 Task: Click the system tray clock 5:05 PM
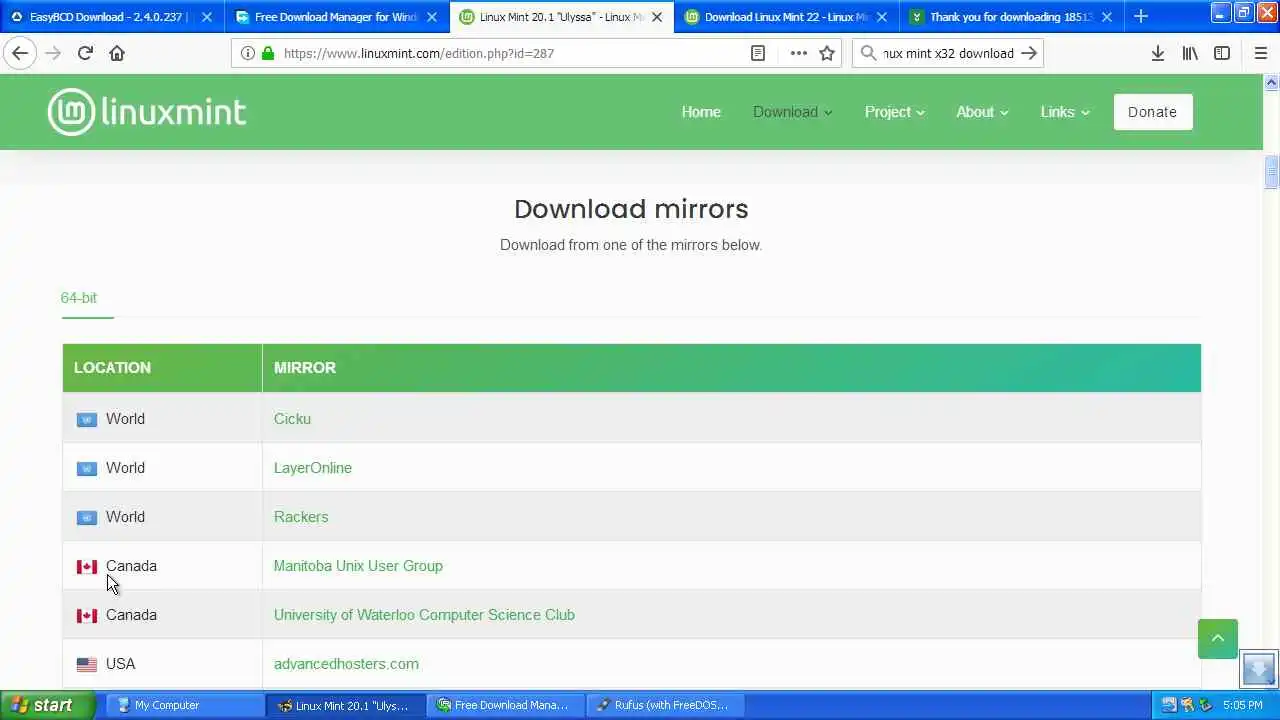[x=1242, y=705]
